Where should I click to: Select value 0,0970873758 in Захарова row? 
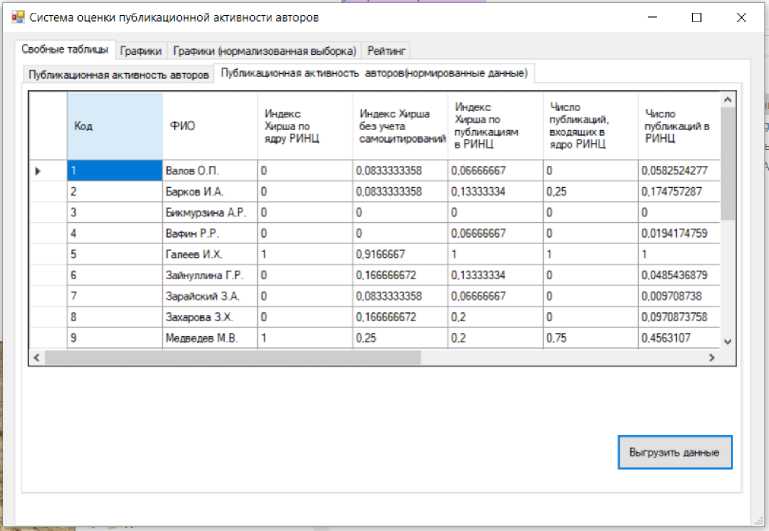[679, 317]
